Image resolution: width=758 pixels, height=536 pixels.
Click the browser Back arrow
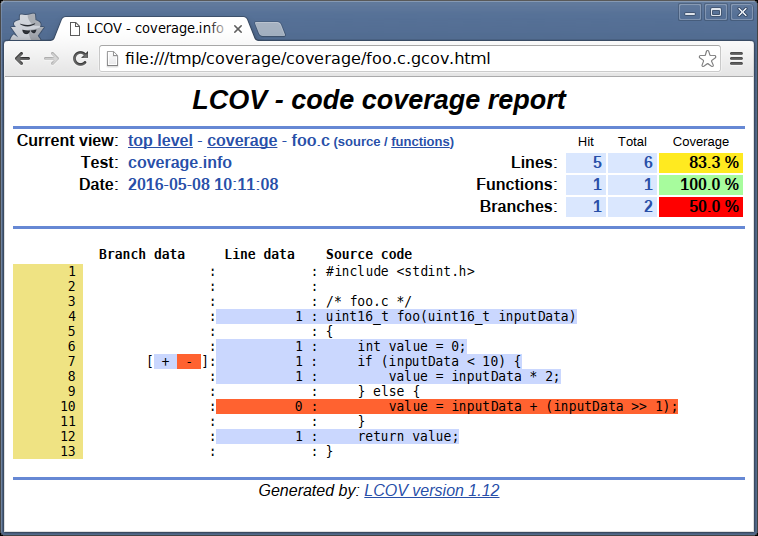(22, 58)
